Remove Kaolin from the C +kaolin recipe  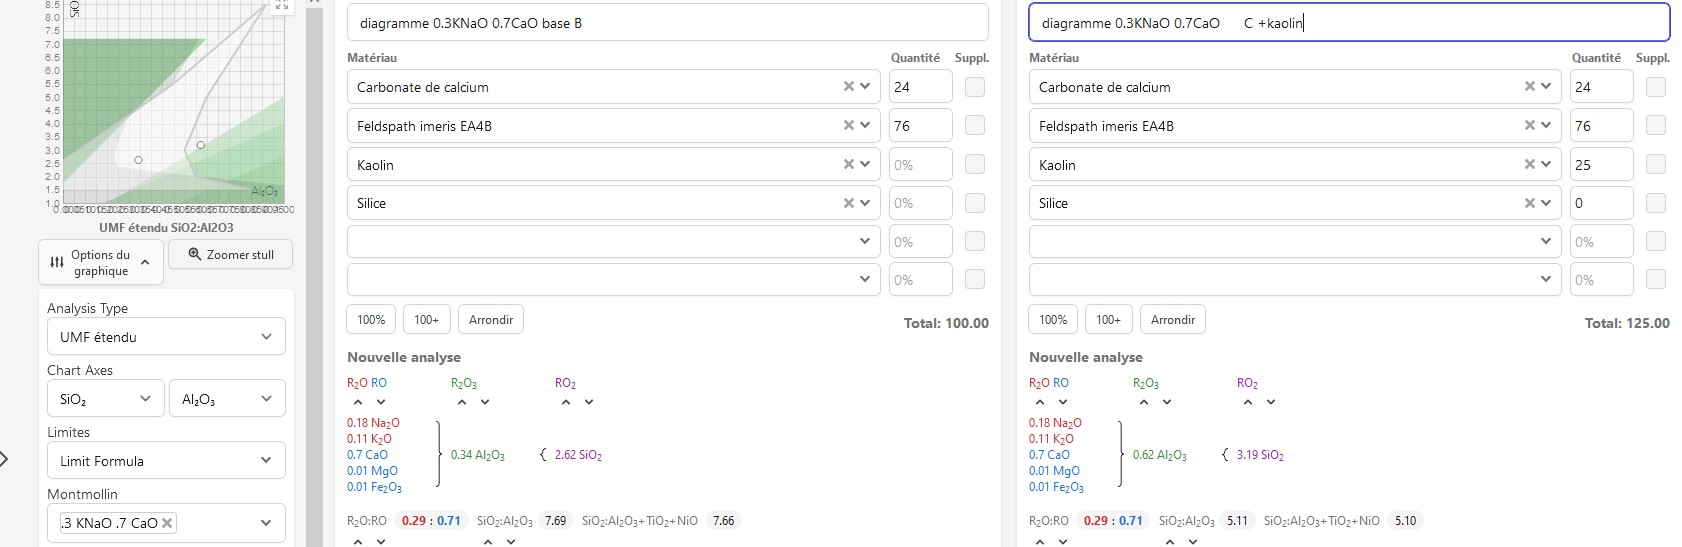tap(1529, 165)
